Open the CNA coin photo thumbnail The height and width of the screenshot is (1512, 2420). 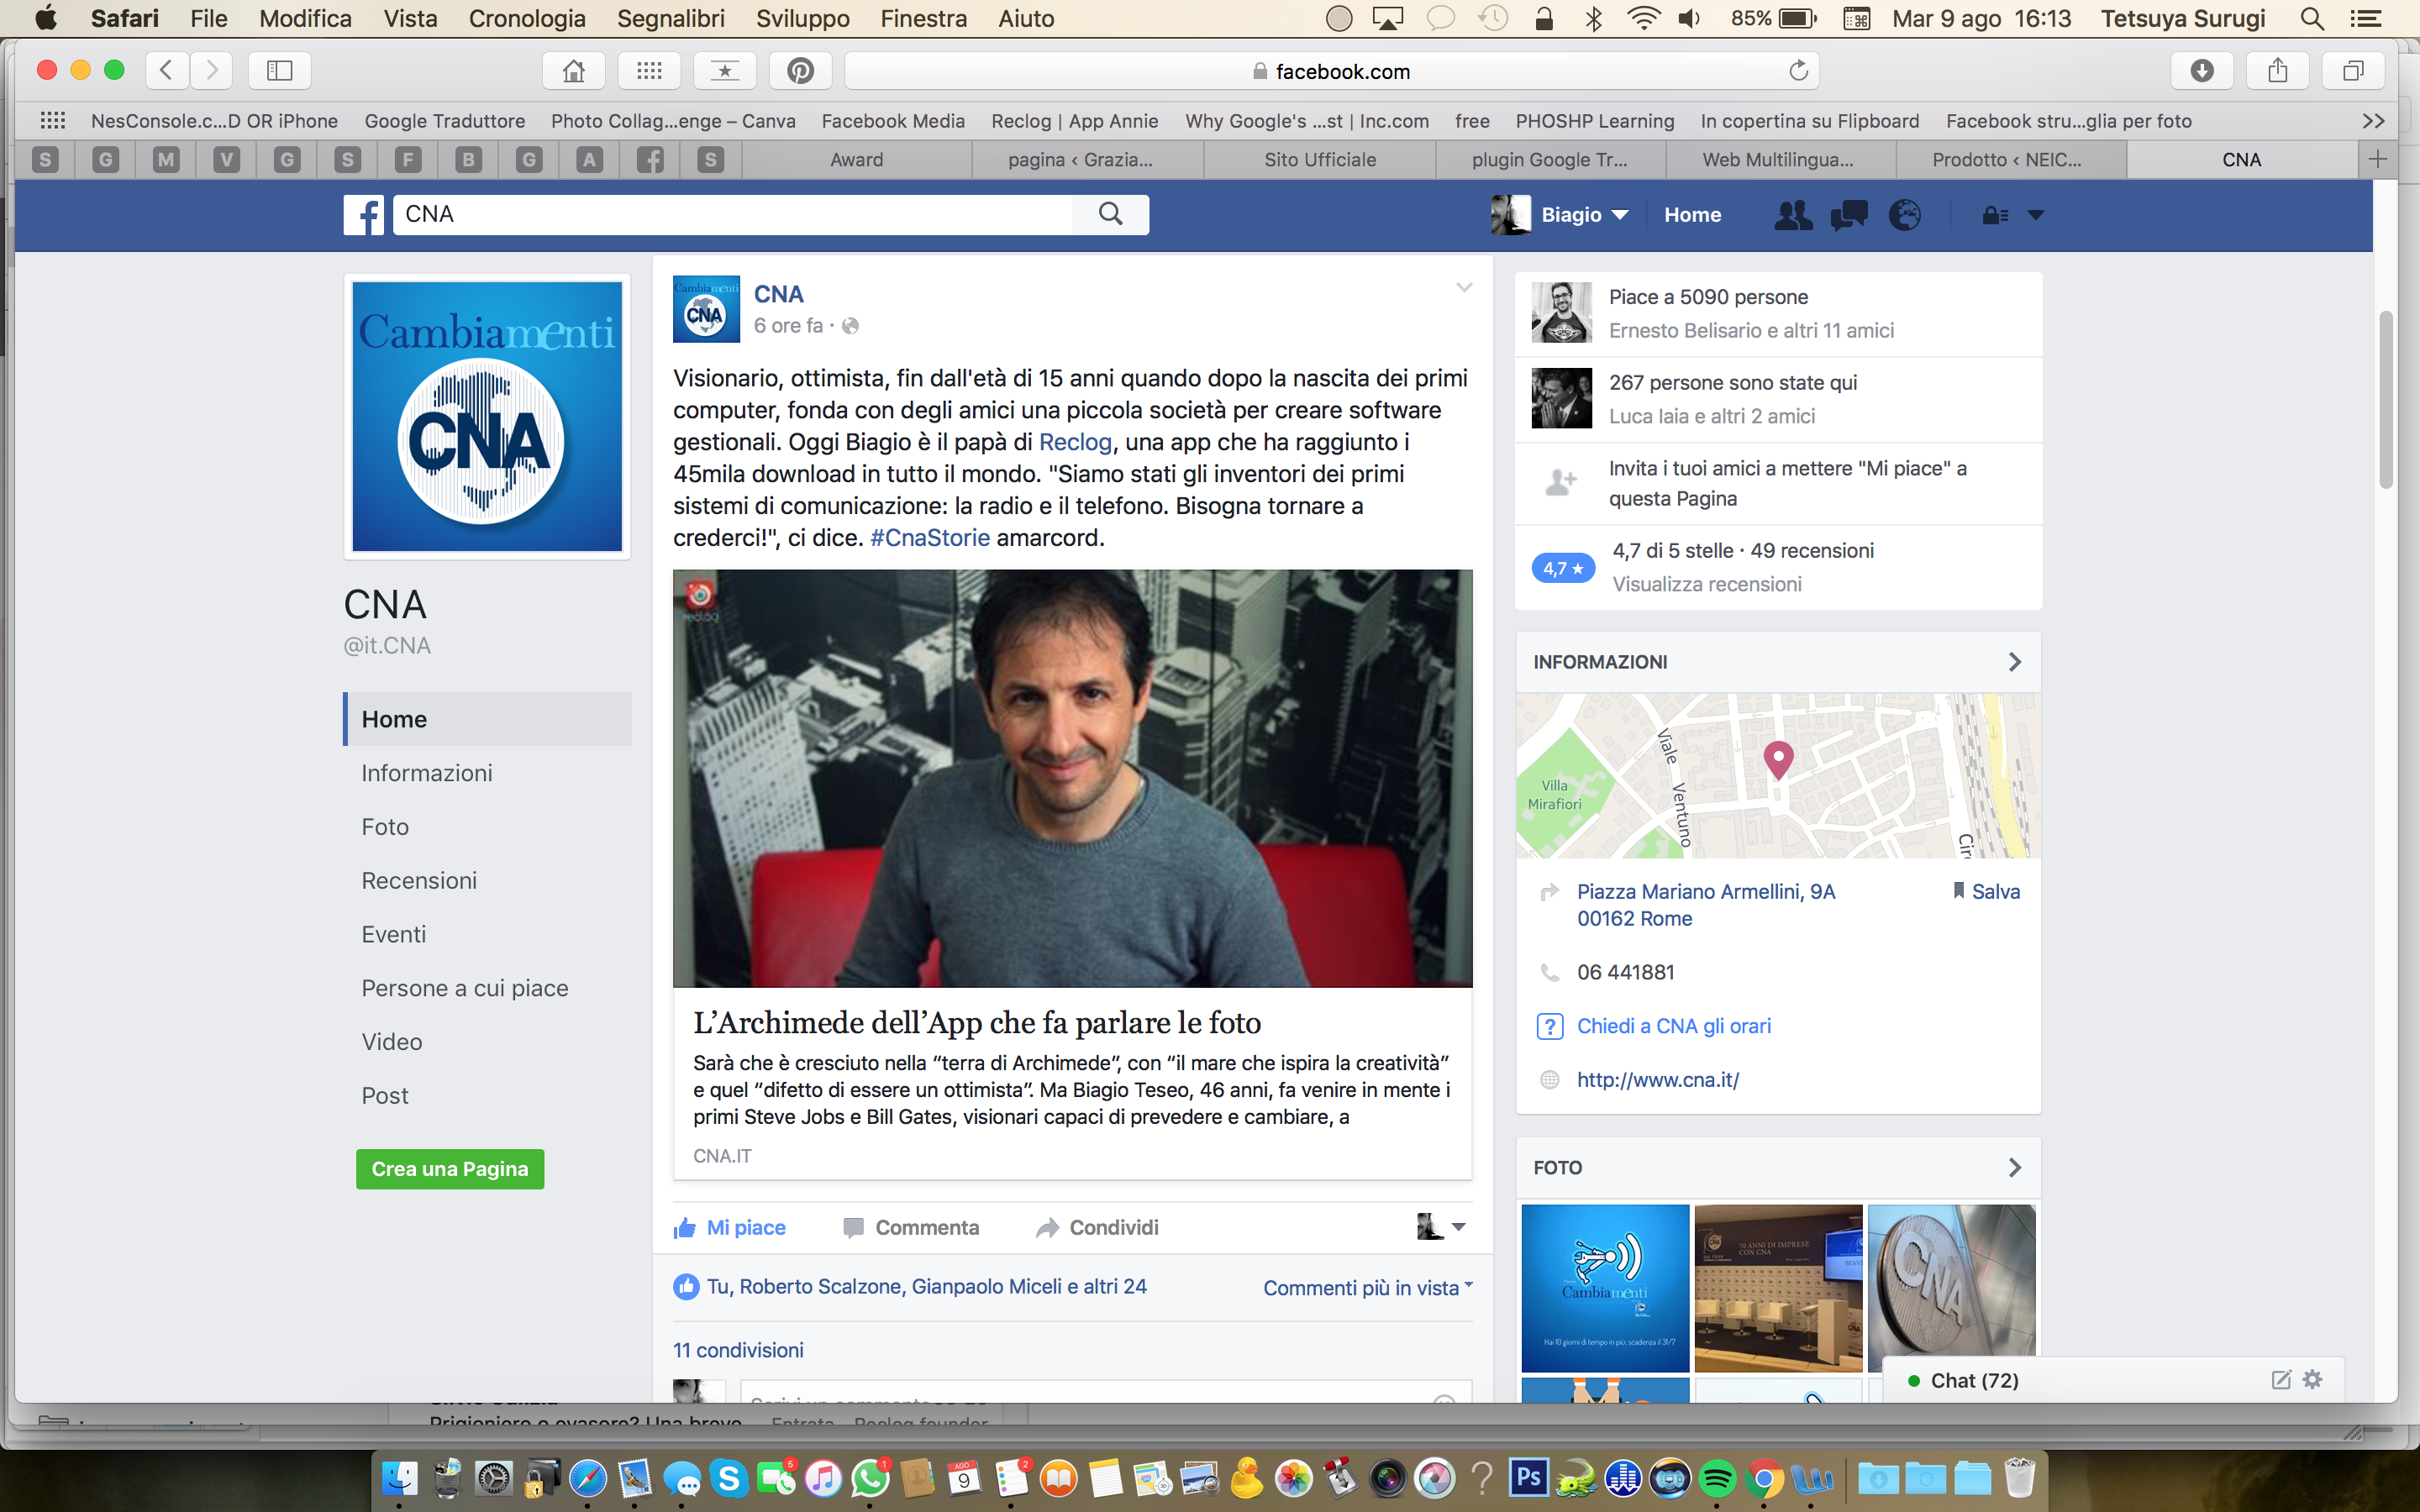coord(1951,1288)
